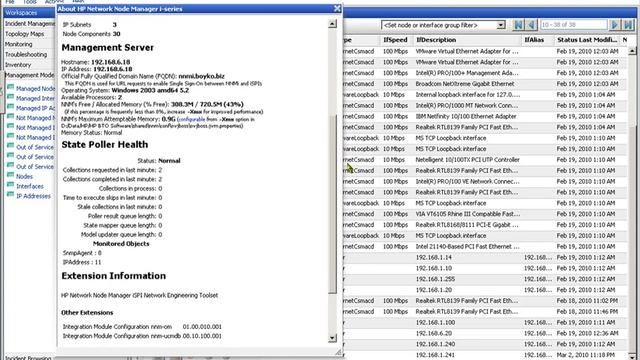Viewport: 640px width, 360px height.
Task: Select 'VIA VT6105 Rhine III Compatible Fast' cell
Action: (467, 214)
